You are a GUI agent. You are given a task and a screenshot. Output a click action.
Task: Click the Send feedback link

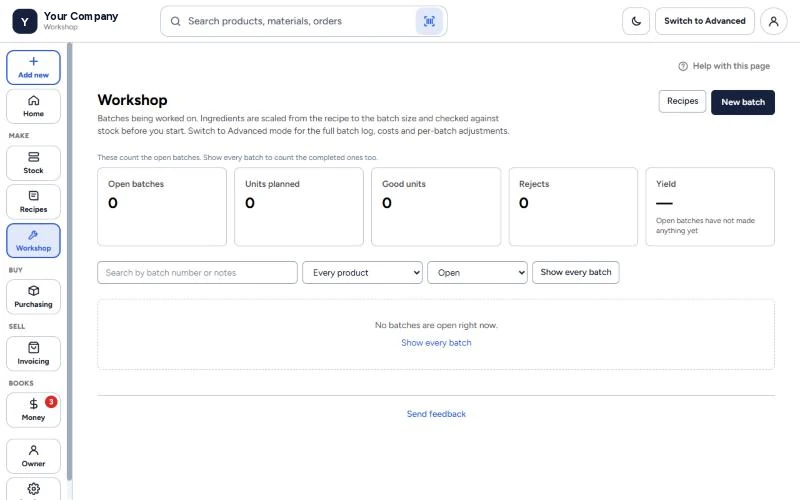click(436, 414)
